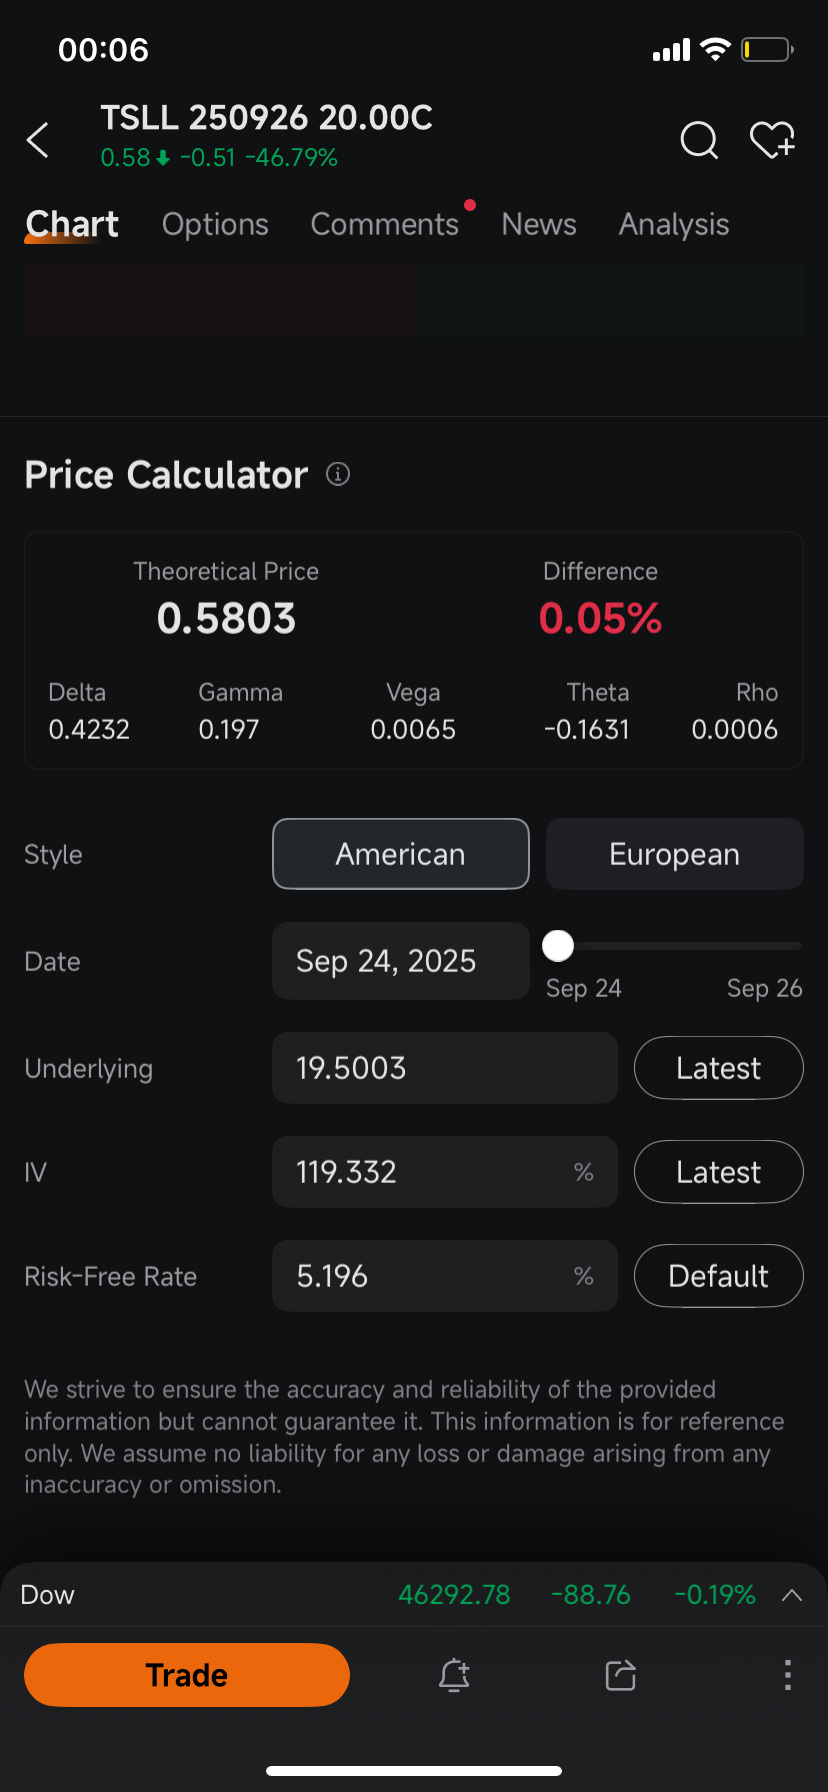Add to watchlist with heart icon
Screen dimensions: 828x1792
pyautogui.click(x=772, y=140)
